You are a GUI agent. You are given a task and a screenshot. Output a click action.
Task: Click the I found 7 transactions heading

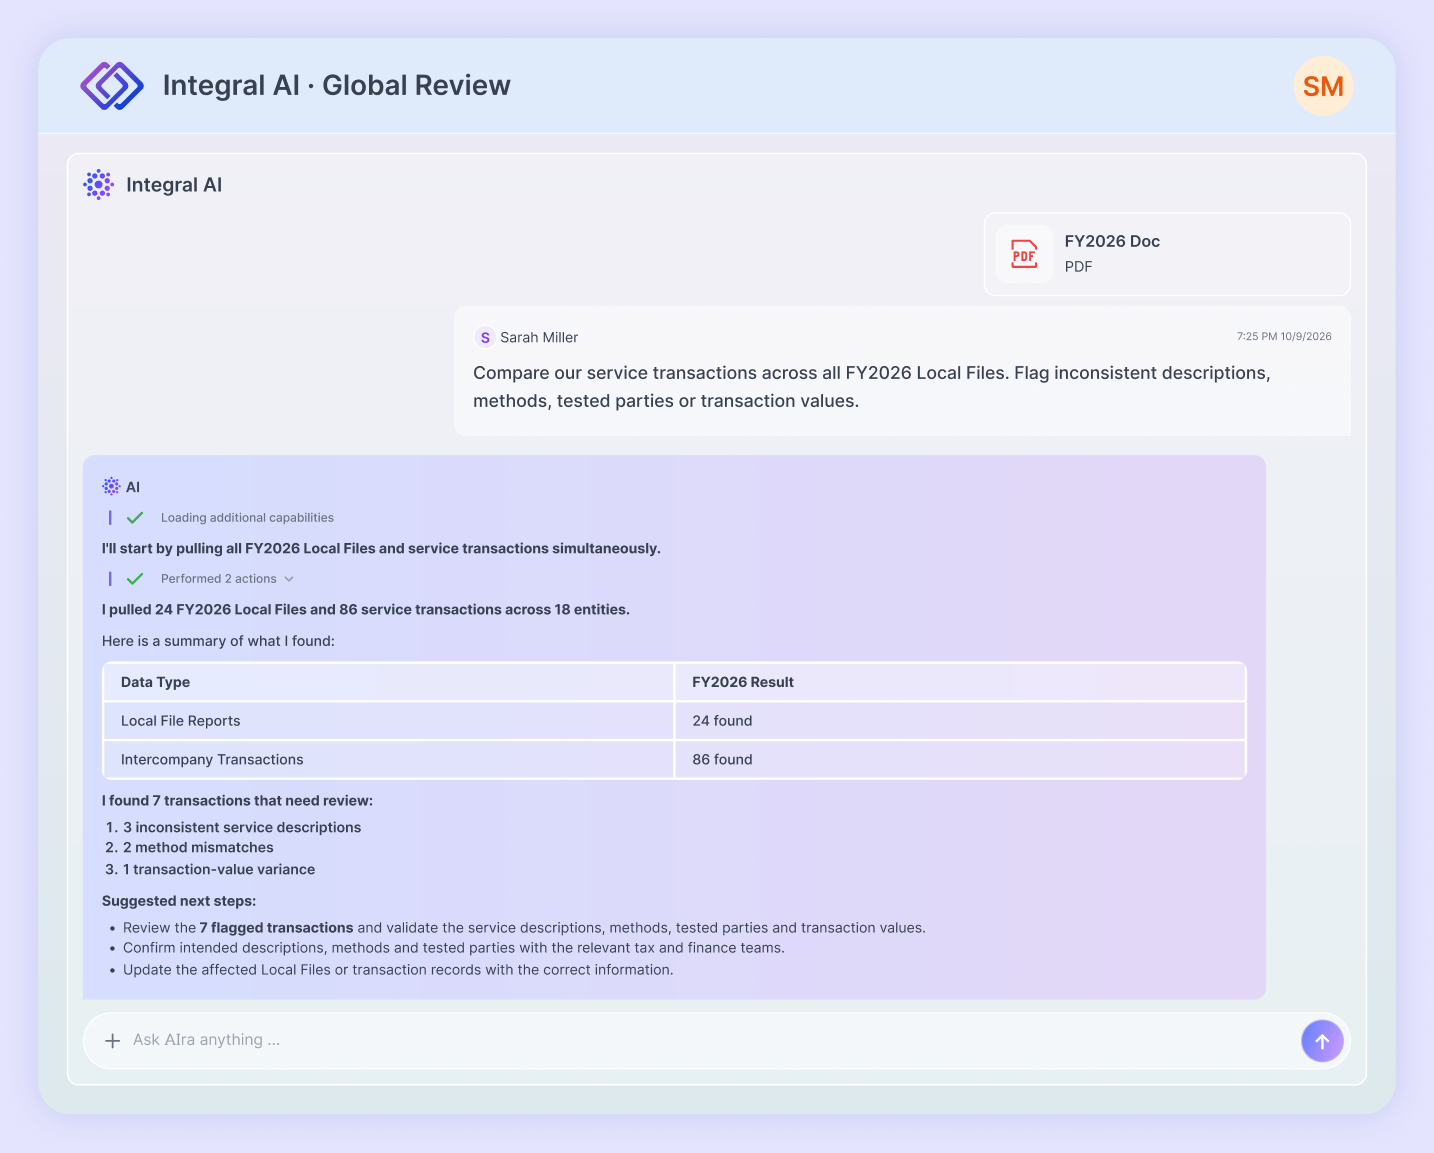point(237,801)
